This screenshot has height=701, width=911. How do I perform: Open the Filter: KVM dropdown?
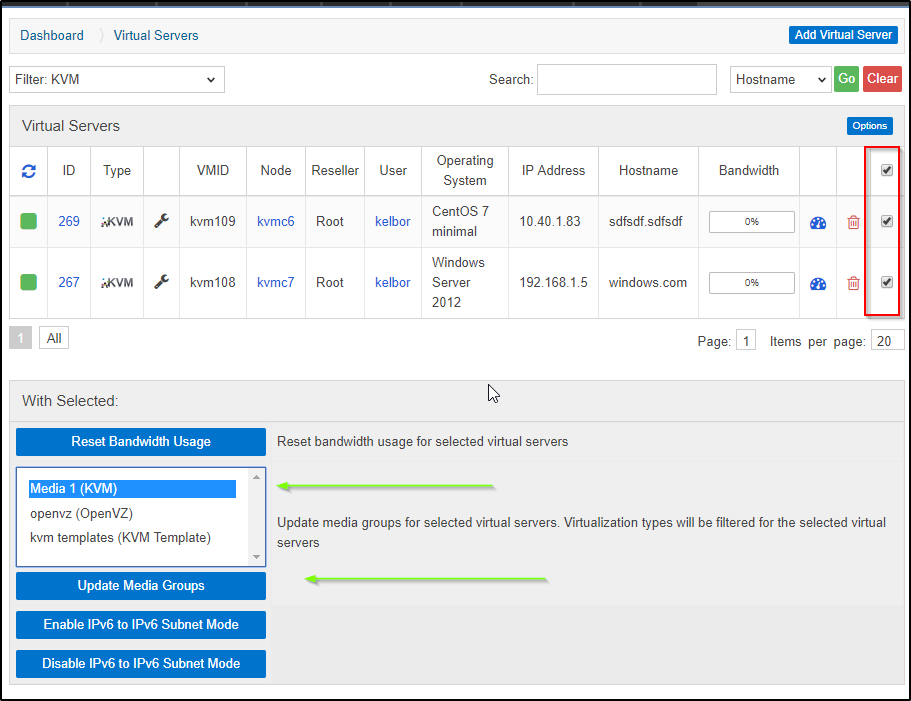tap(117, 79)
